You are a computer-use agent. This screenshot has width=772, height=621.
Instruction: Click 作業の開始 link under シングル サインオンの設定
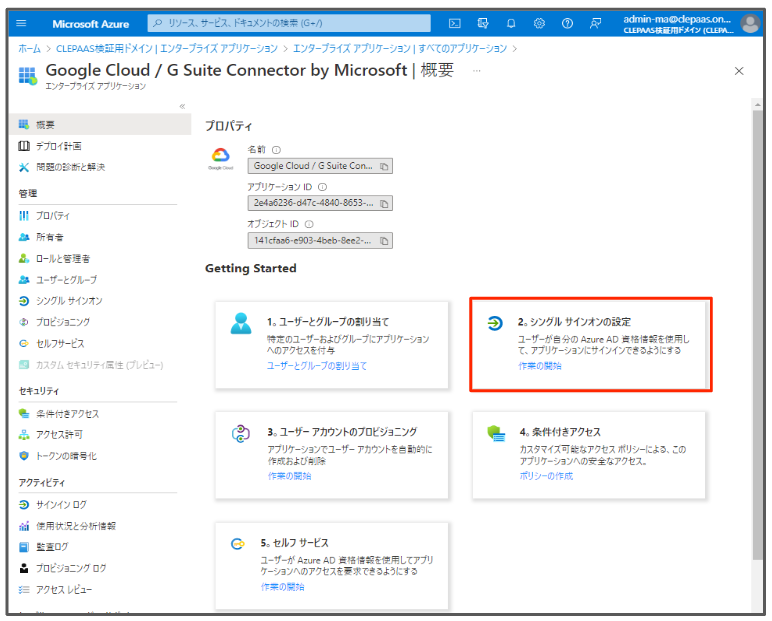[x=540, y=366]
